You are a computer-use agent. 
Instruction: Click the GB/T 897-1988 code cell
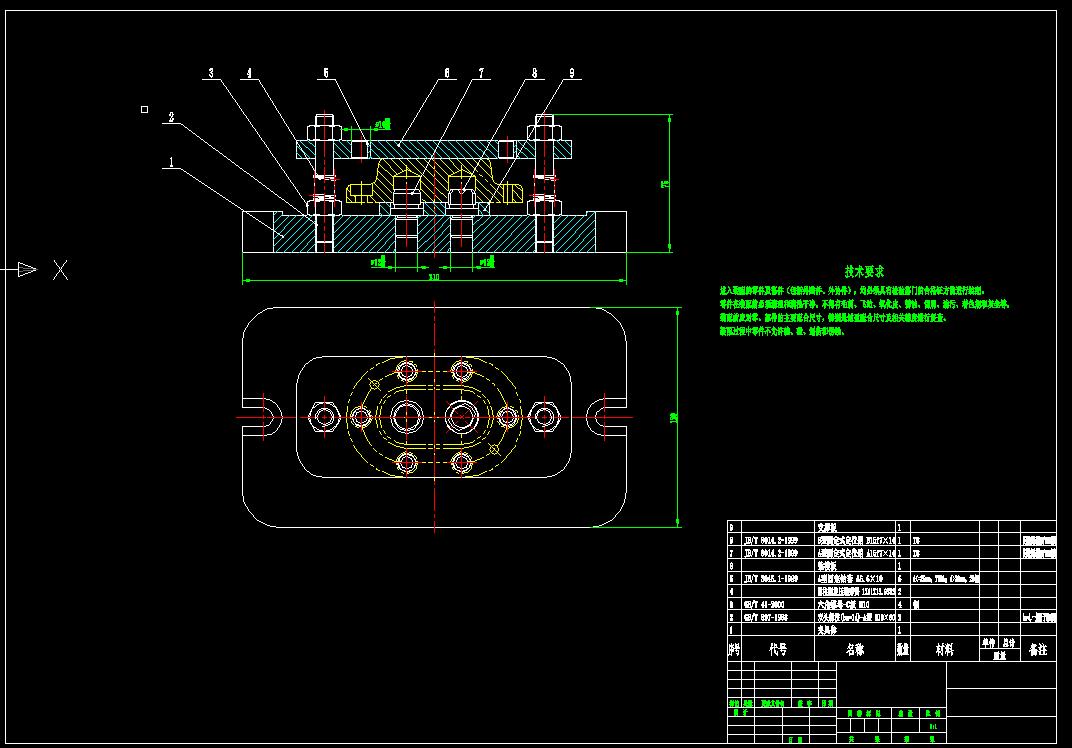tap(778, 617)
